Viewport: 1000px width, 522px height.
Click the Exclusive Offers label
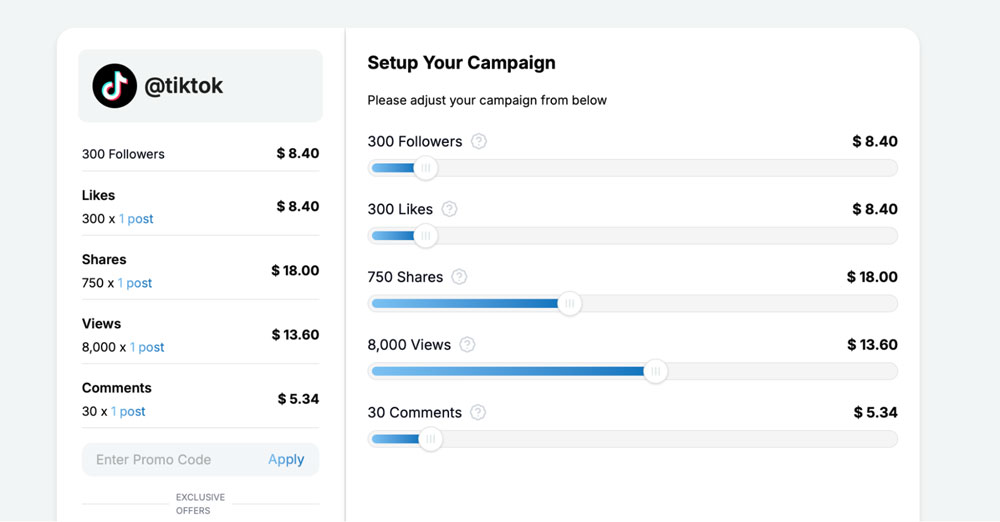point(200,504)
